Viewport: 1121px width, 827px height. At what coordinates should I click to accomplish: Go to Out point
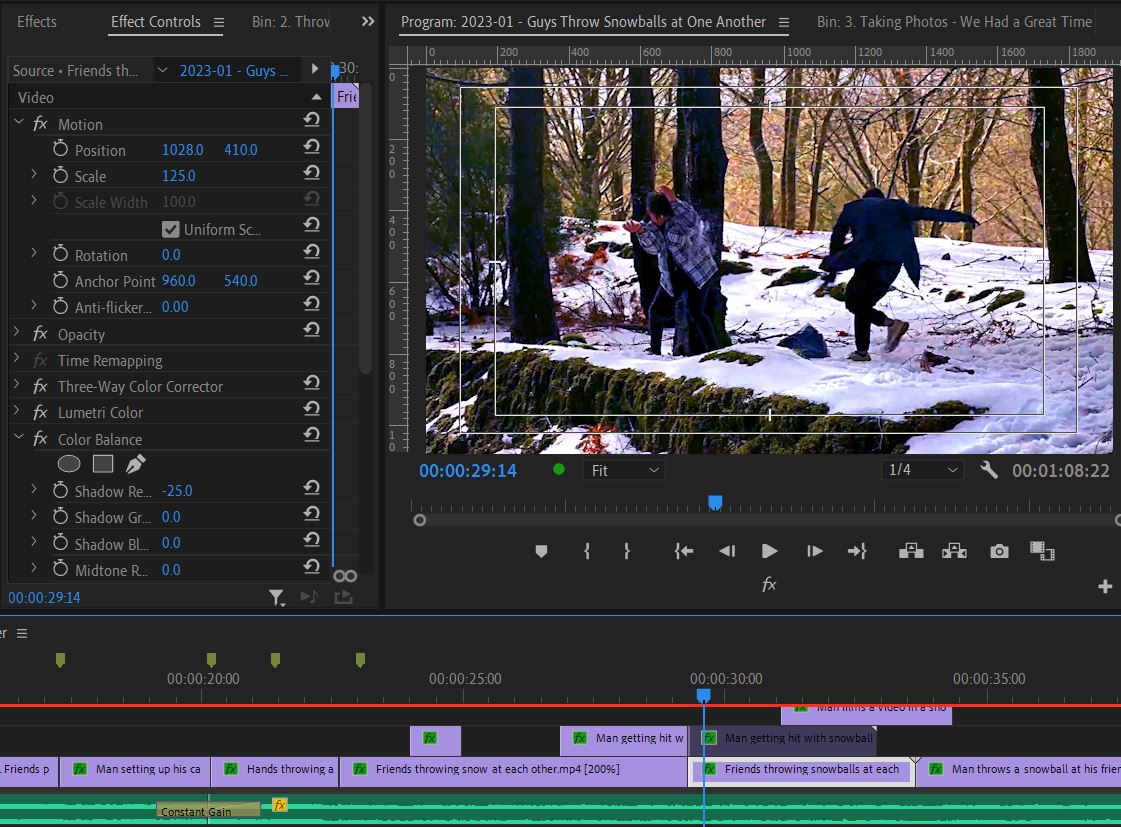(857, 551)
